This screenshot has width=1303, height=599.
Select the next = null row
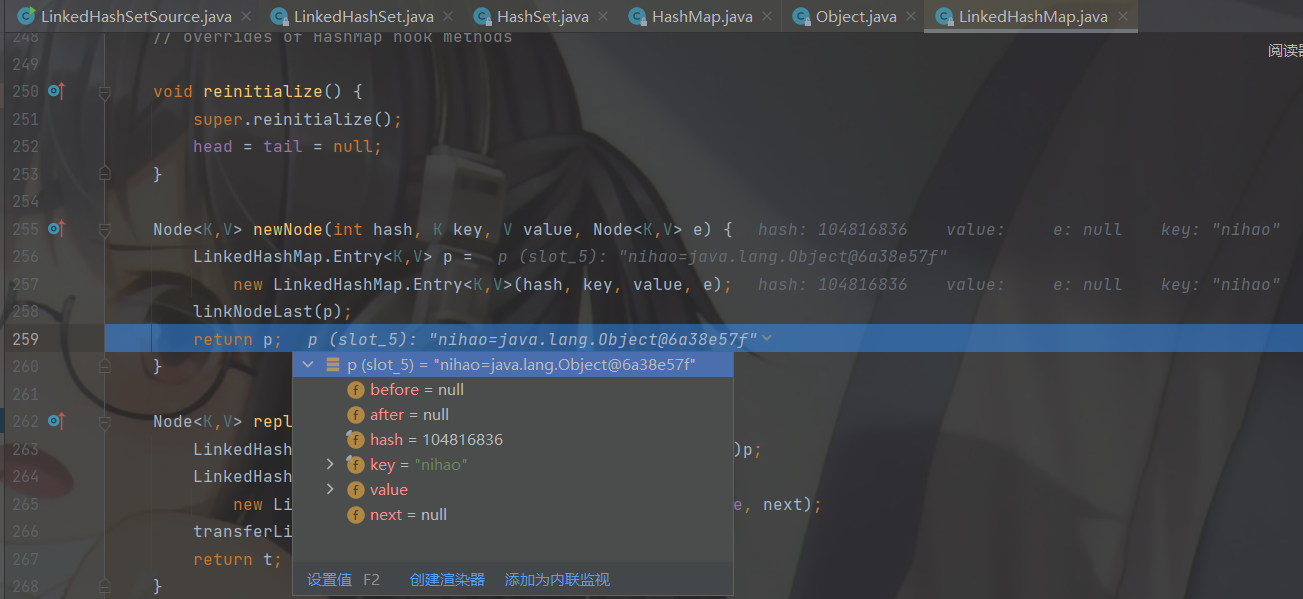point(513,515)
